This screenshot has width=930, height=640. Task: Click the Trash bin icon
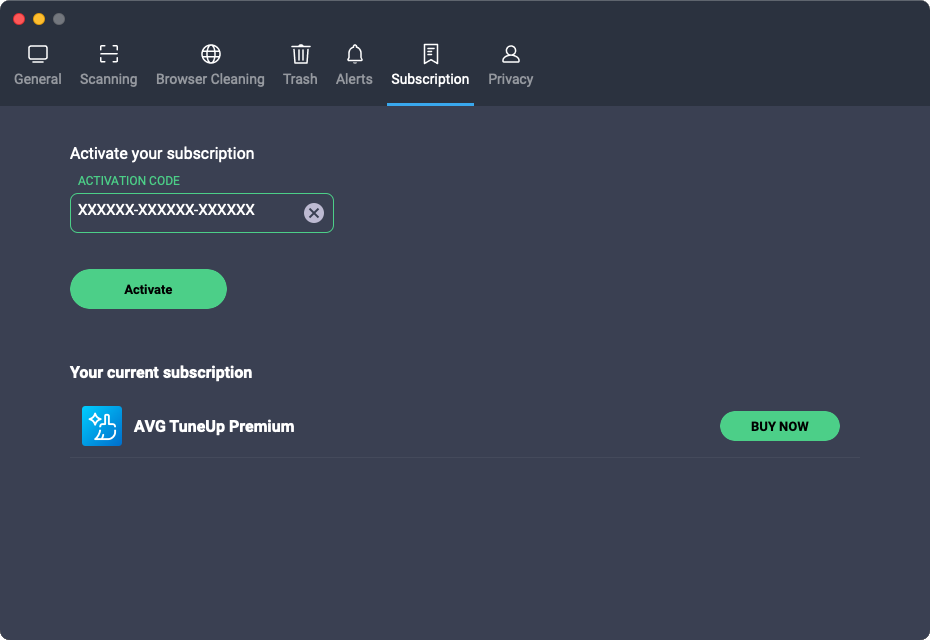301,54
